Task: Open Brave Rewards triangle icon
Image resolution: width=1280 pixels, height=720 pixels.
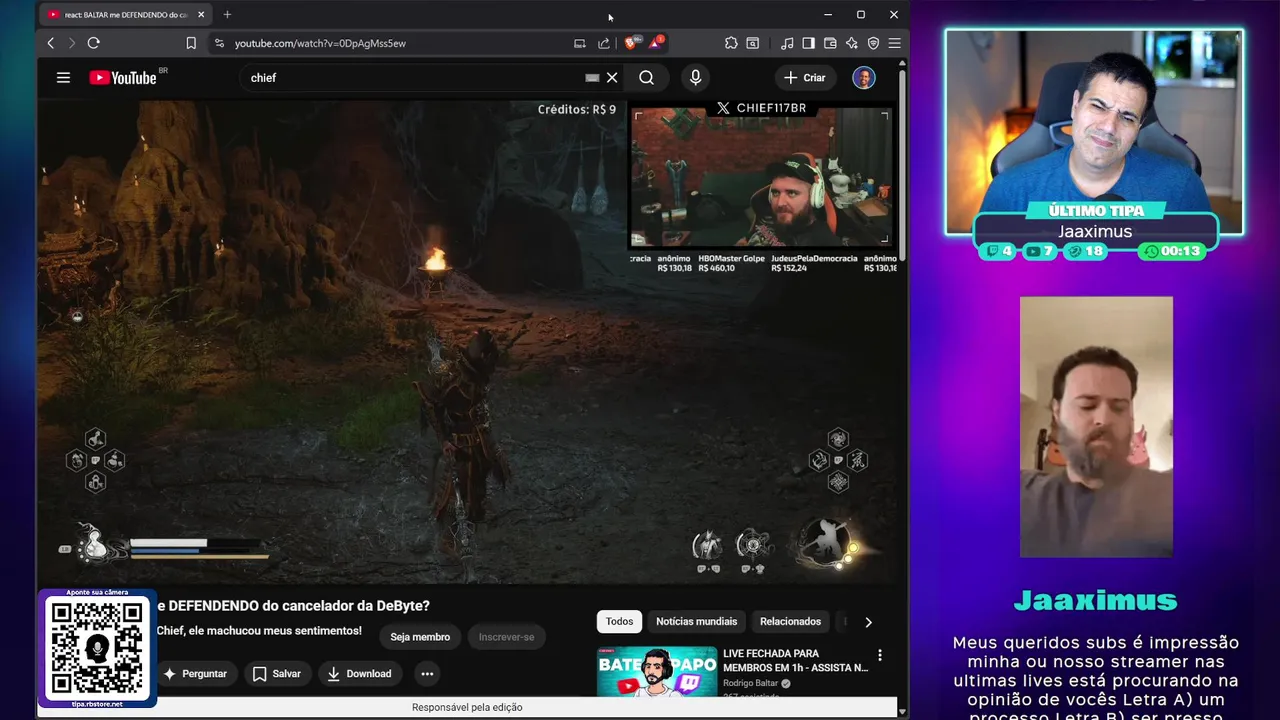Action: (x=655, y=43)
